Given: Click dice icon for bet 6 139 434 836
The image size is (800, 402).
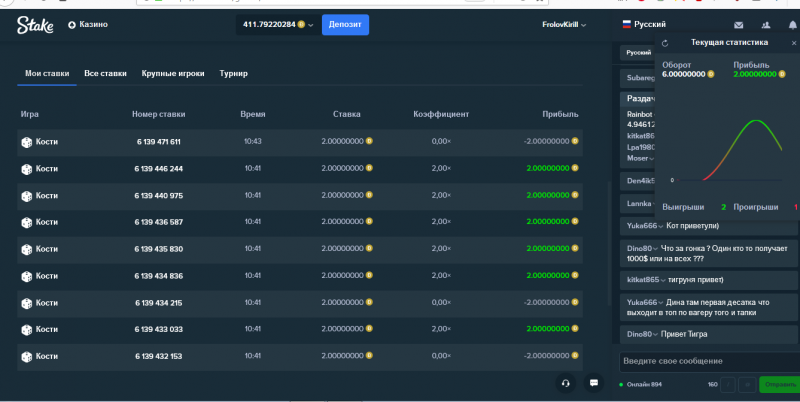Looking at the screenshot, I should point(27,277).
